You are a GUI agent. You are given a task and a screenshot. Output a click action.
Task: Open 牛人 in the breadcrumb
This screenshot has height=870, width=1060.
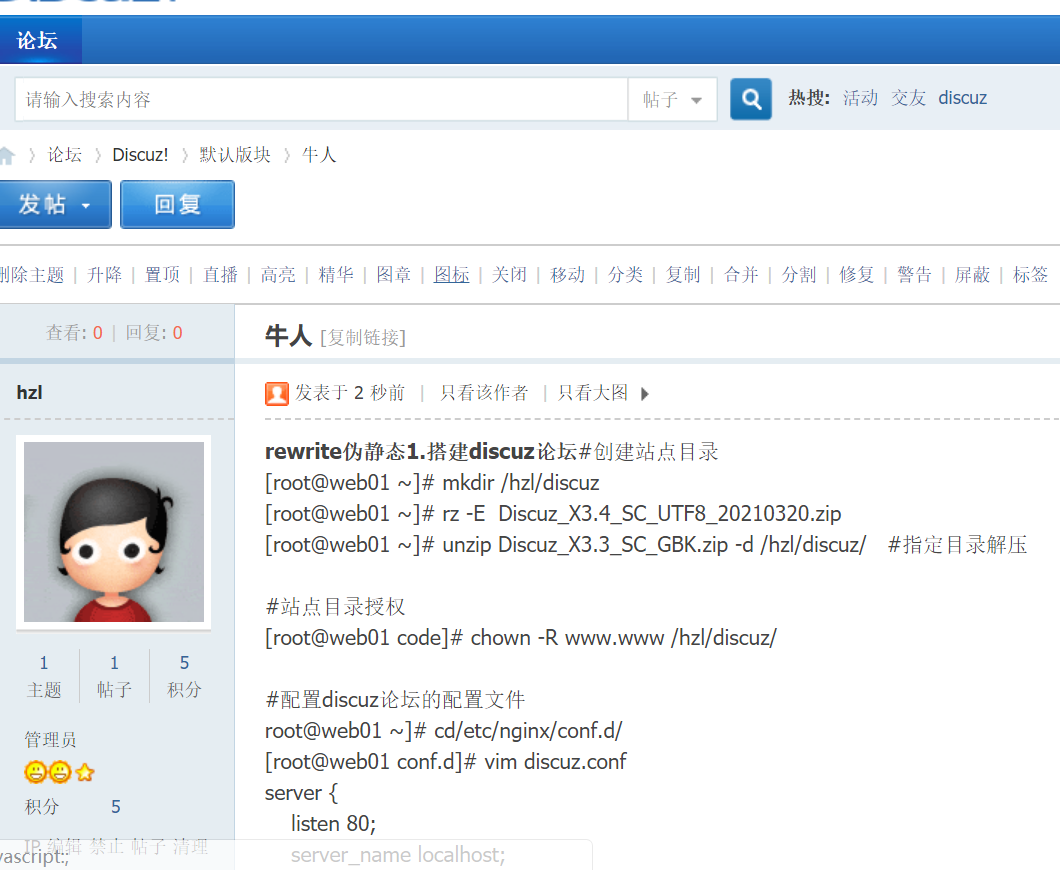click(319, 155)
